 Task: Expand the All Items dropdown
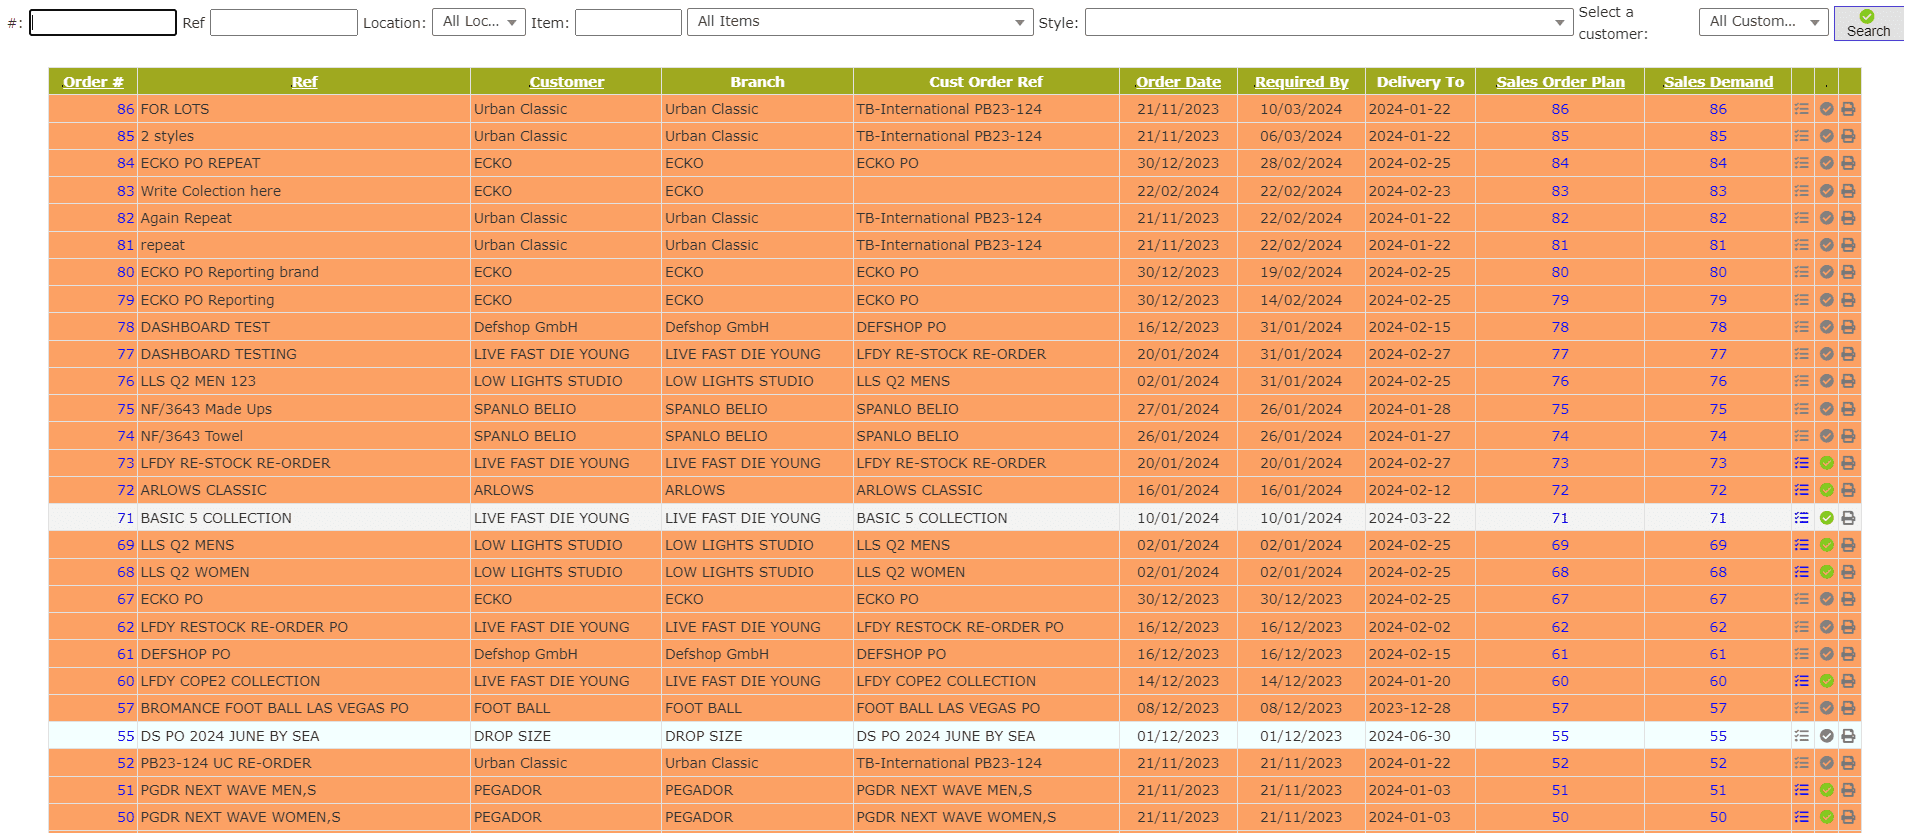(859, 22)
